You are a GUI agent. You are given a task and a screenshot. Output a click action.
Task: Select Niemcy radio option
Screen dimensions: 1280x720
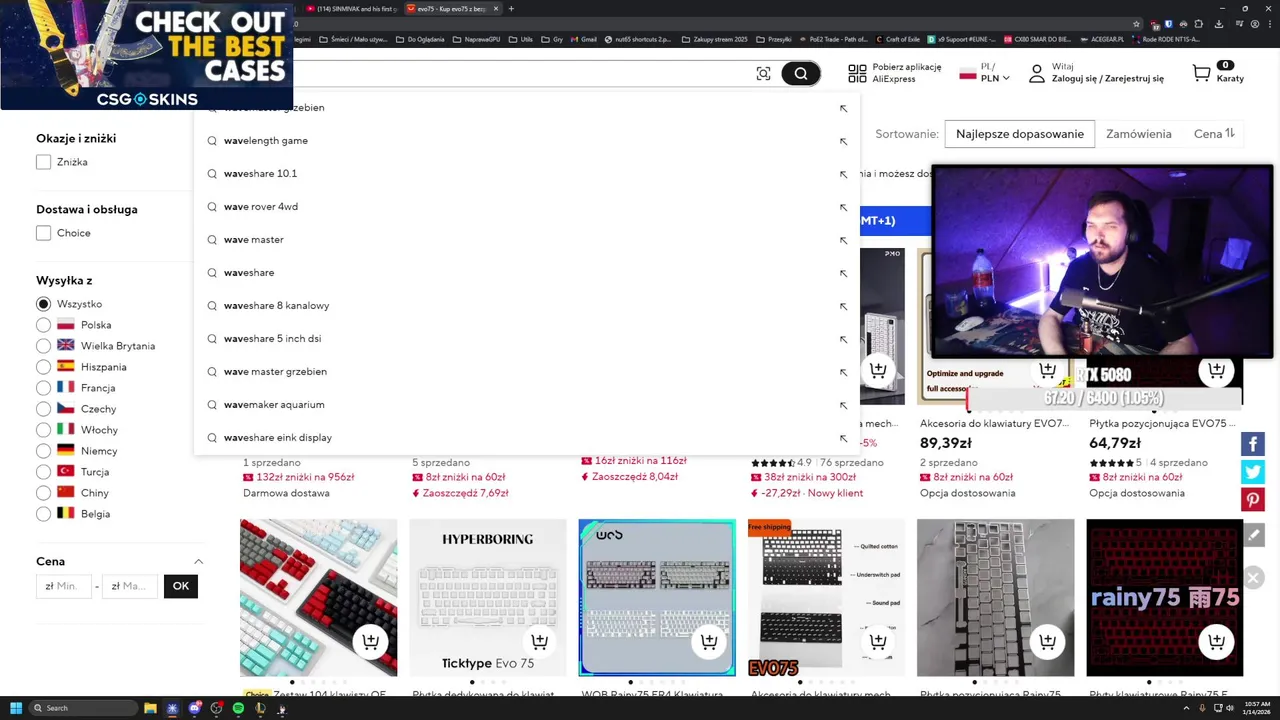coord(43,451)
